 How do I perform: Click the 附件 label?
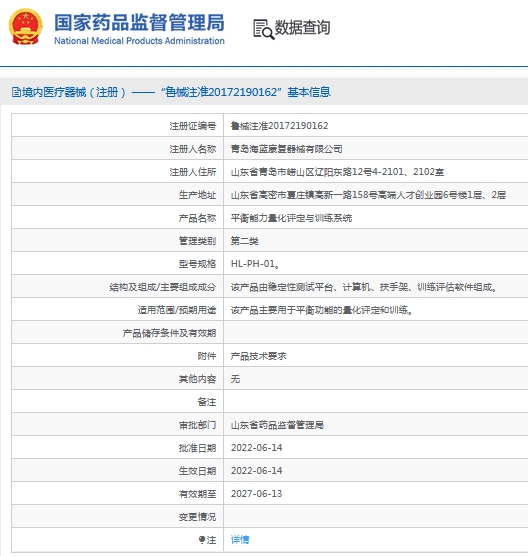[207, 356]
